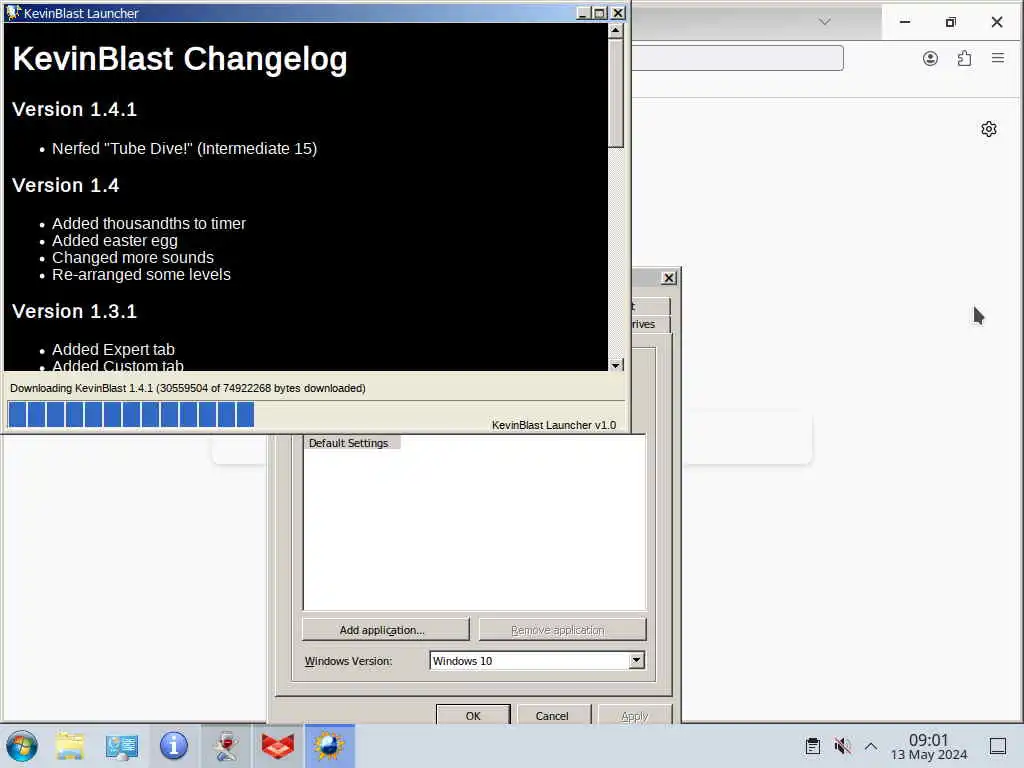The image size is (1024, 768).
Task: Expand hidden system tray icons
Action: tap(871, 746)
